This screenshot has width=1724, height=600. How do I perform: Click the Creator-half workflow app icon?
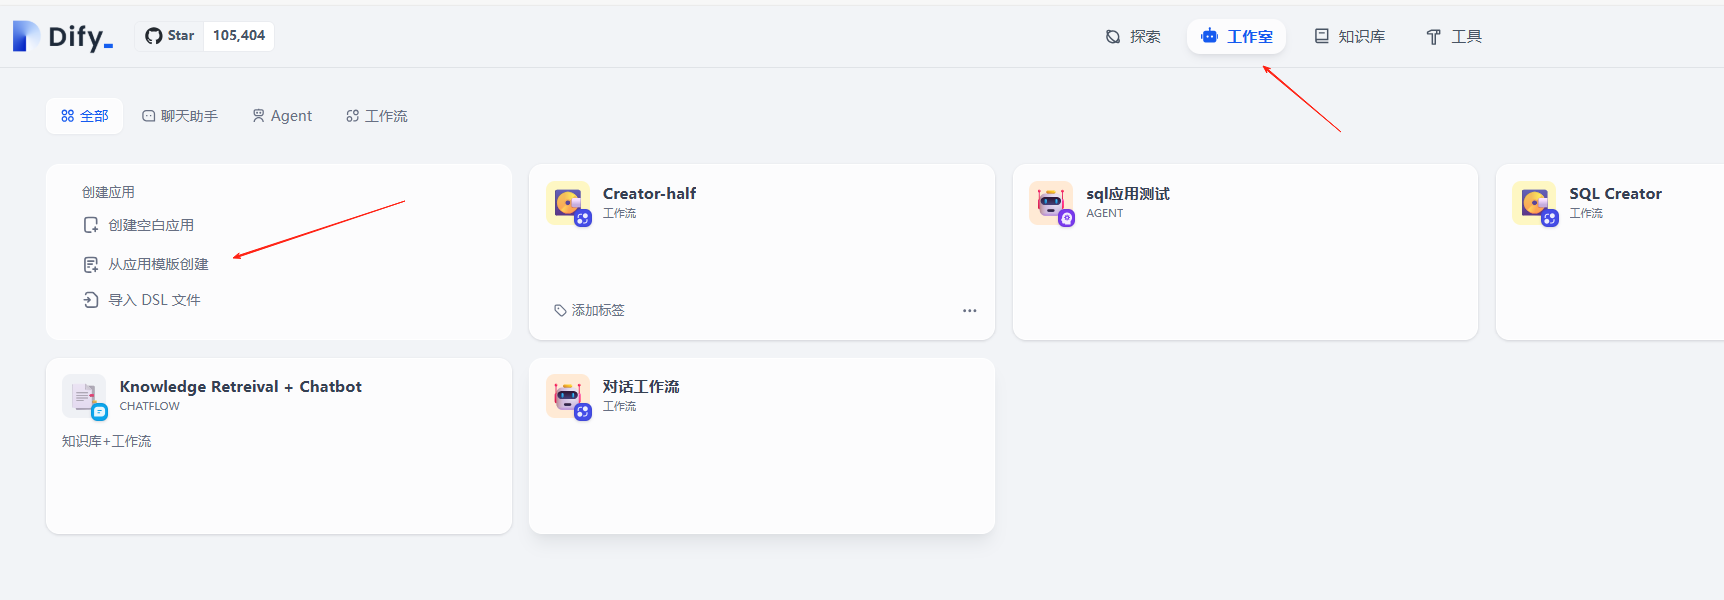568,202
